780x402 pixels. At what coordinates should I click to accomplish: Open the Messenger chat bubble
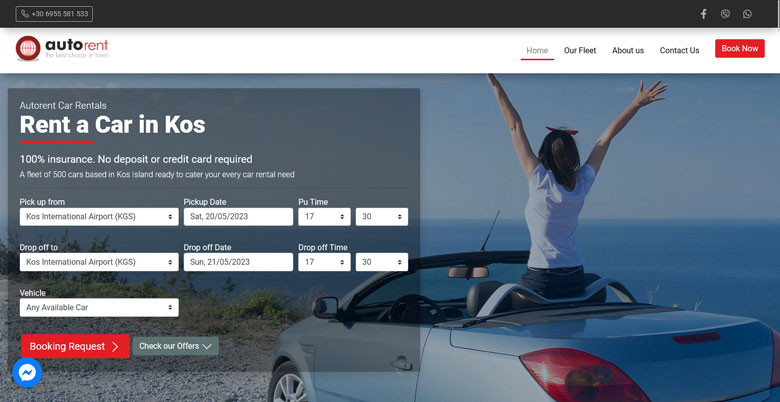pos(27,372)
